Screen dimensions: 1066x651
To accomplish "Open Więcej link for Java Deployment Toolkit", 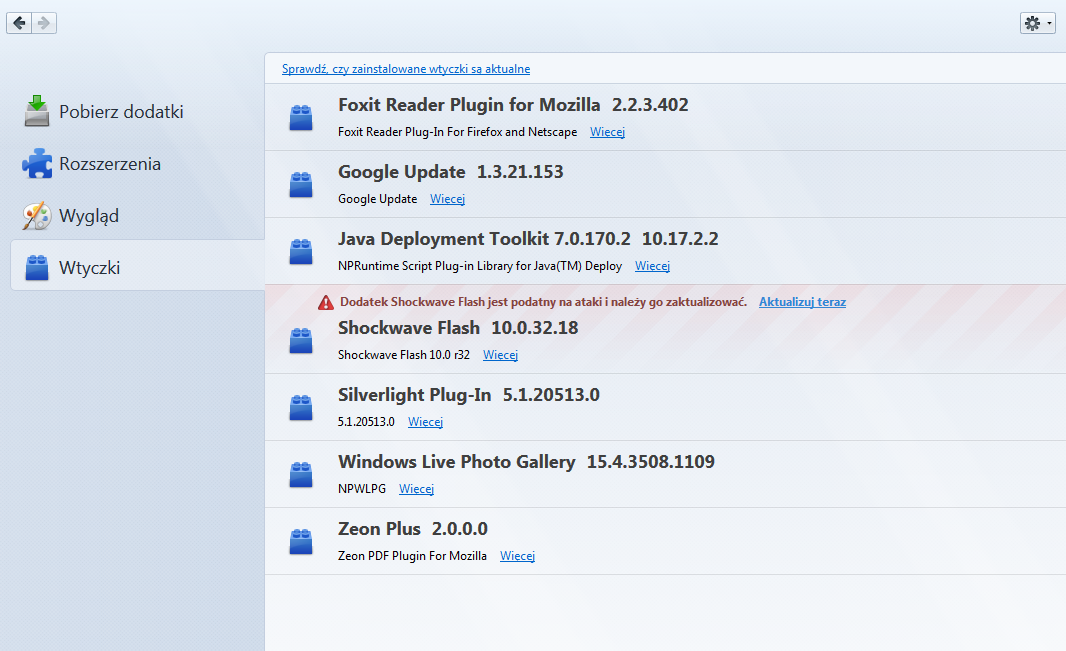I will [653, 266].
